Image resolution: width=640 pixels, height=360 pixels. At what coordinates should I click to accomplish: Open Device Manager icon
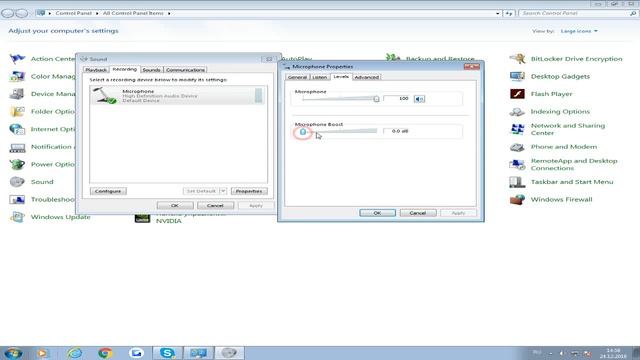[x=18, y=94]
